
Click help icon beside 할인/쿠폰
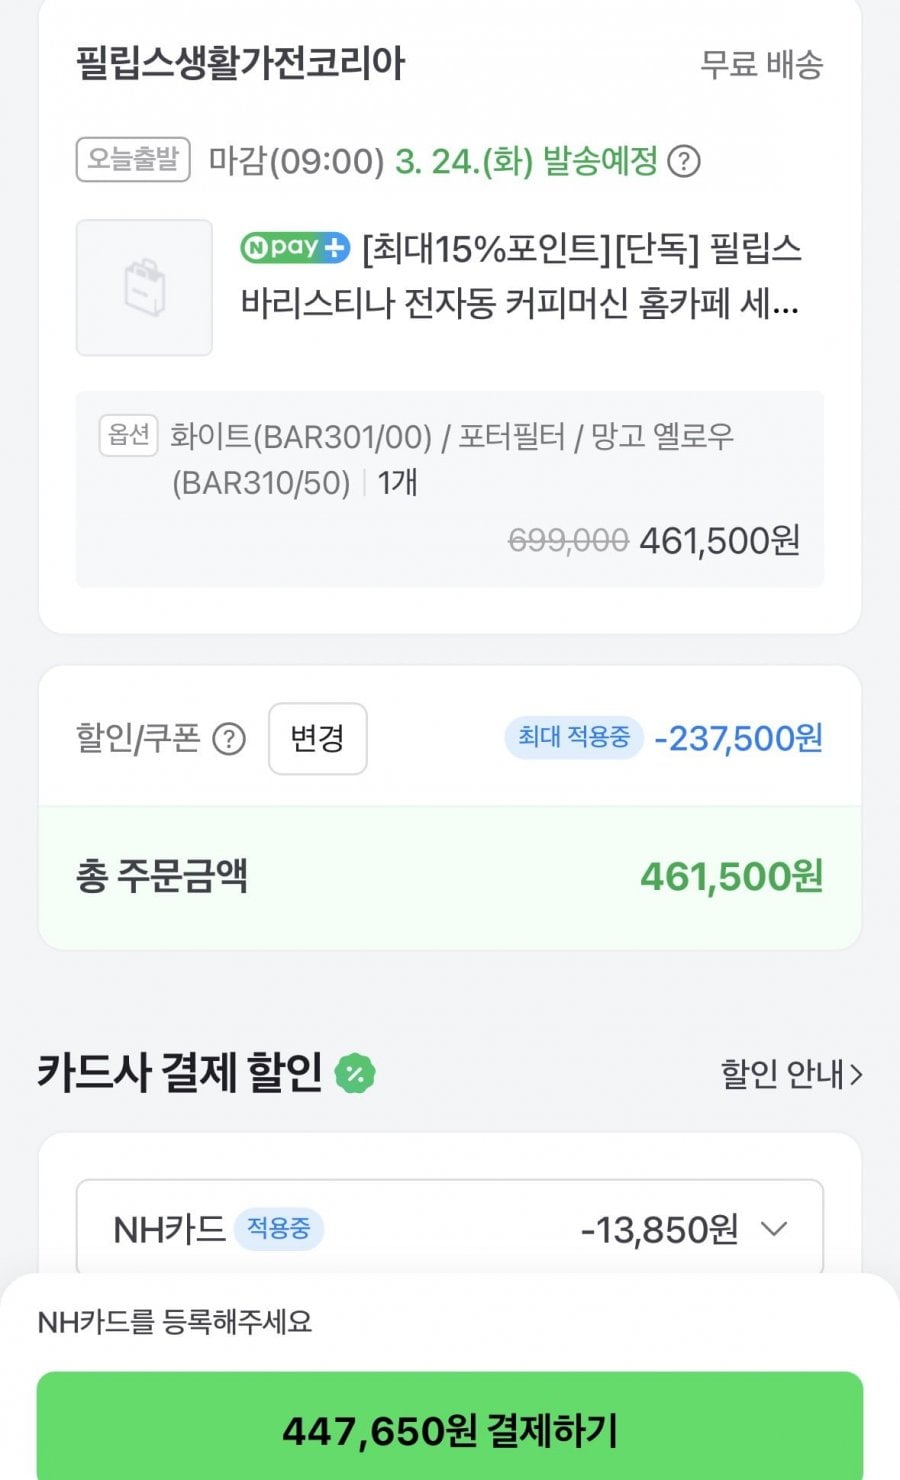(x=229, y=739)
